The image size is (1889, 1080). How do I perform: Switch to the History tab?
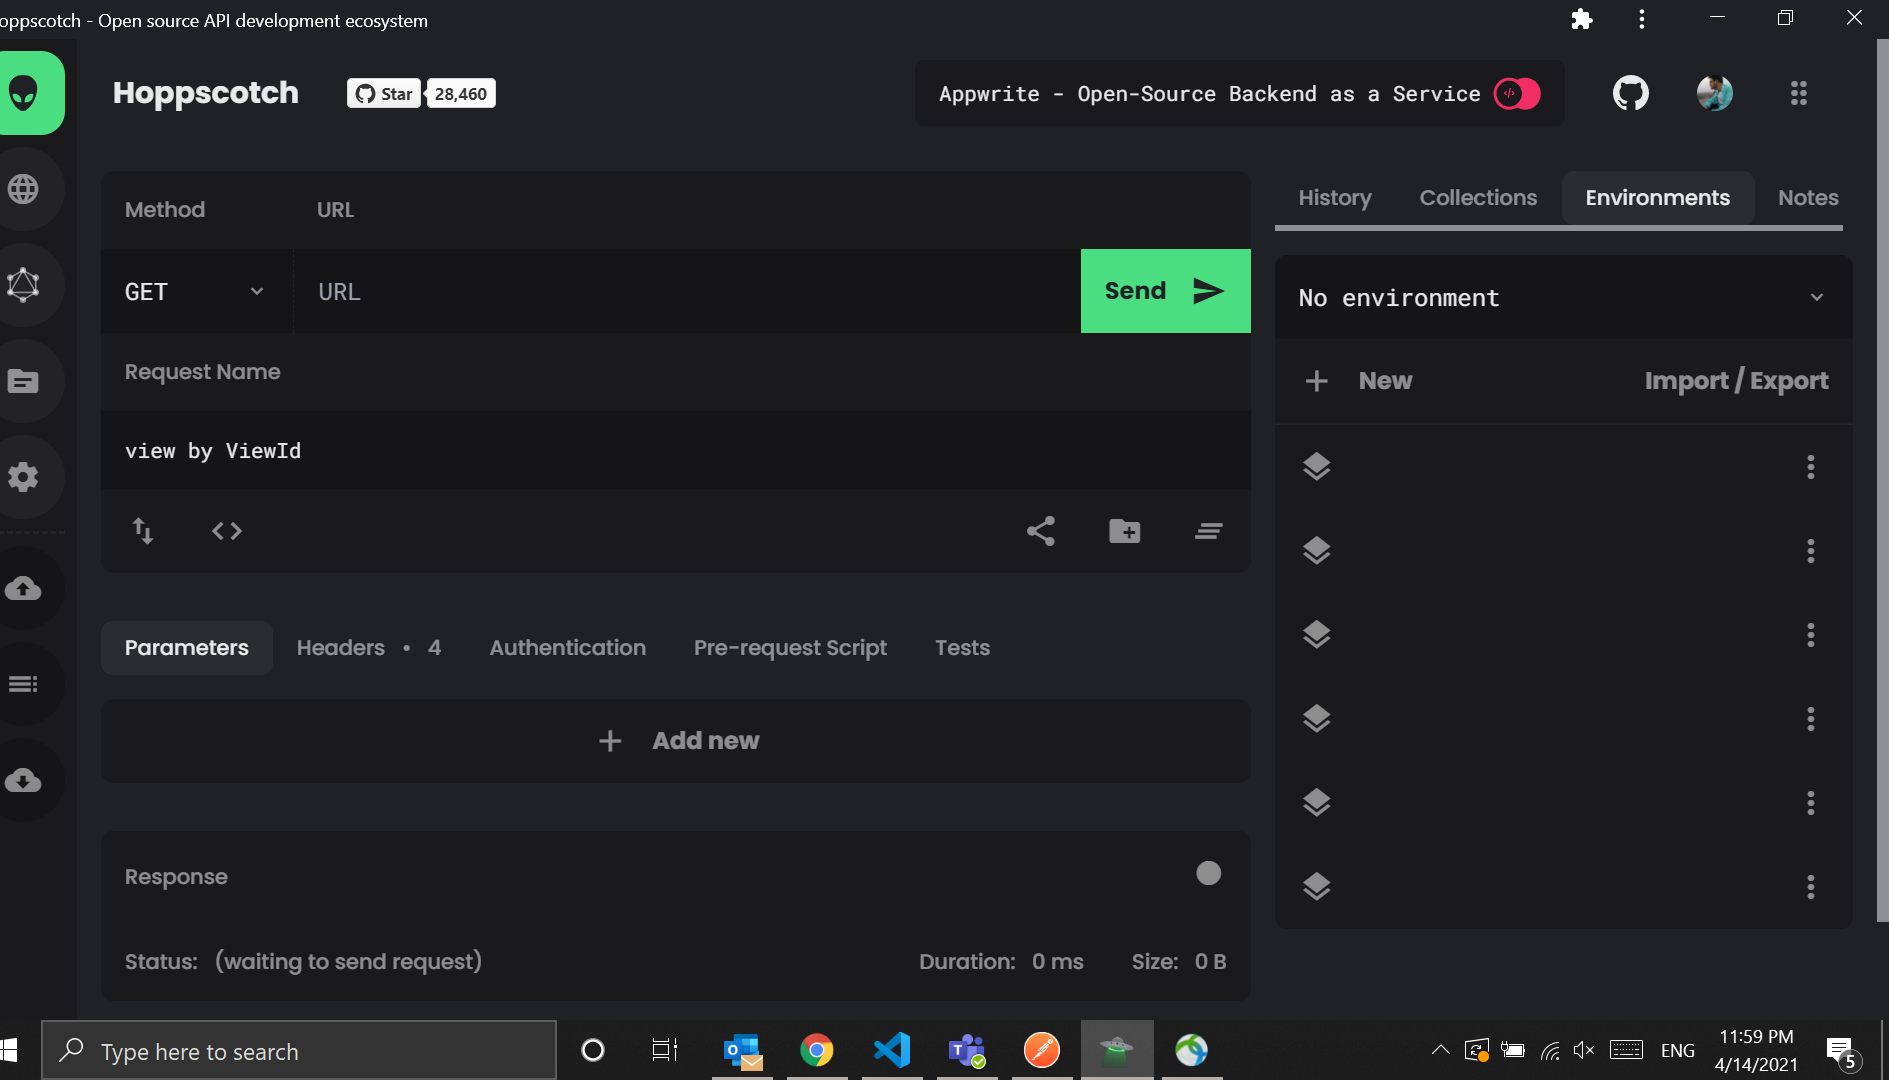1335,198
